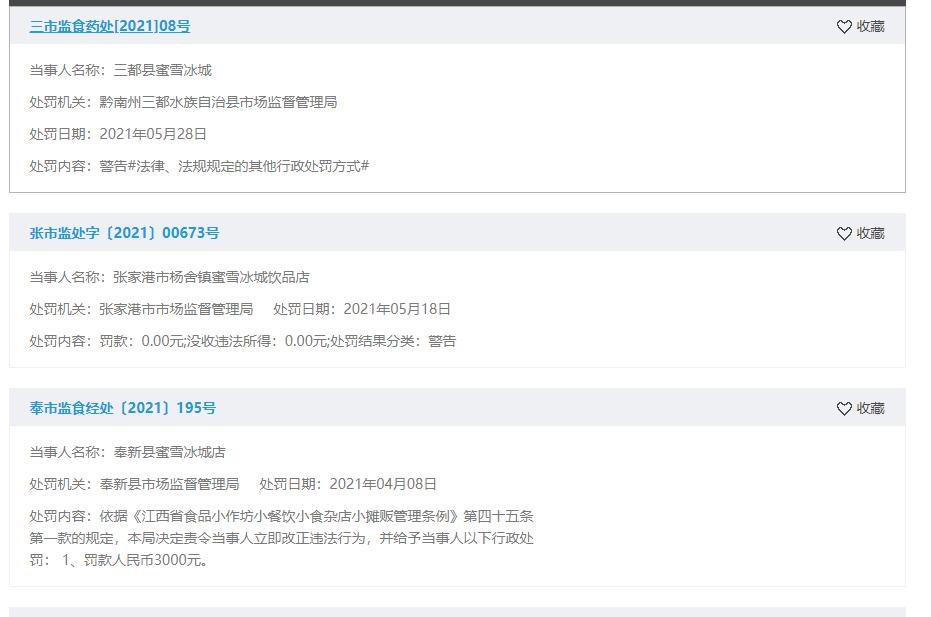Select the party name 三都县蜜雪冰城
The height and width of the screenshot is (617, 931).
point(162,71)
